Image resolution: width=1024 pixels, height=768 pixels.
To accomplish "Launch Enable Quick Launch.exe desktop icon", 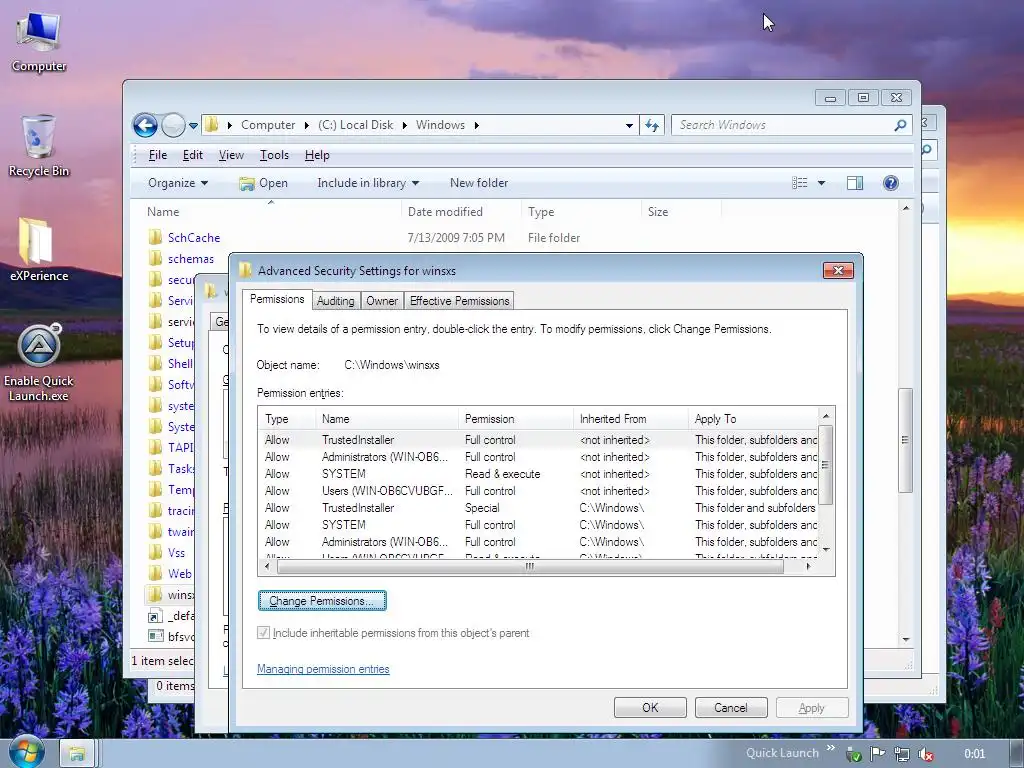I will (x=39, y=362).
